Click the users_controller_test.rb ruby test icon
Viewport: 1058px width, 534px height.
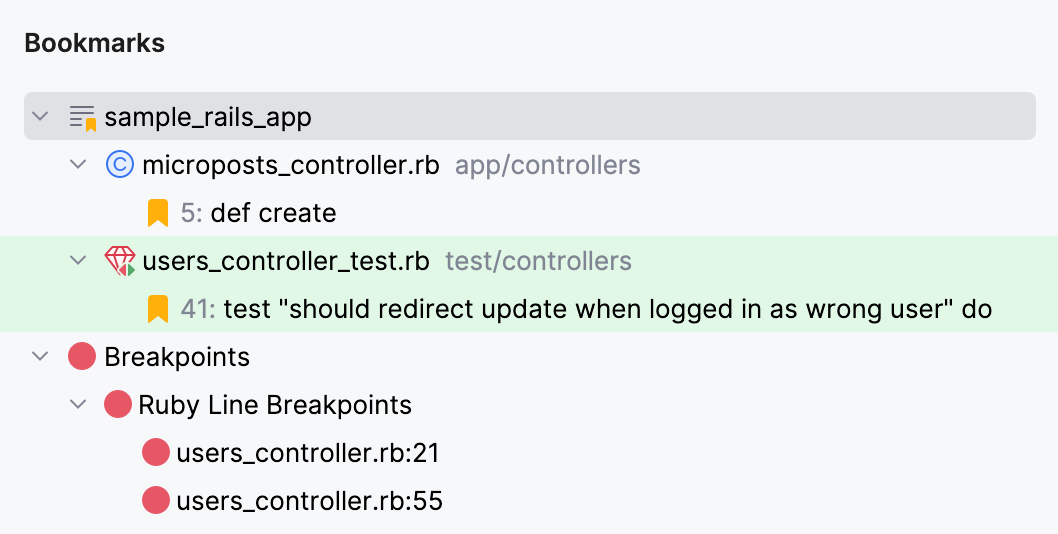[x=119, y=262]
